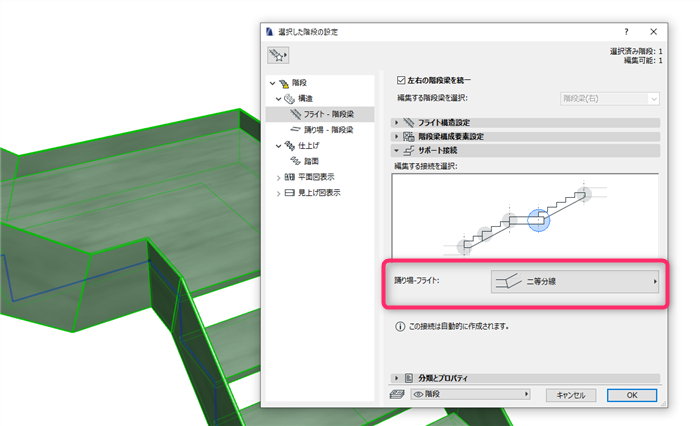Click the 分類とプロパティ panel icon
This screenshot has height=426, width=700.
click(408, 378)
